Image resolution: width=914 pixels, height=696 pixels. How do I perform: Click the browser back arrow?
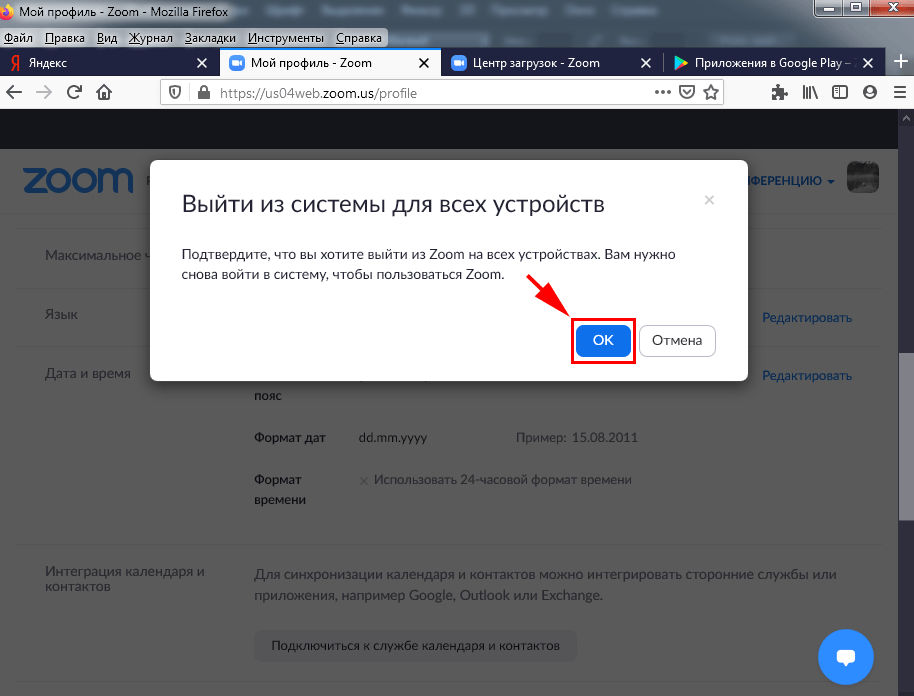click(14, 92)
